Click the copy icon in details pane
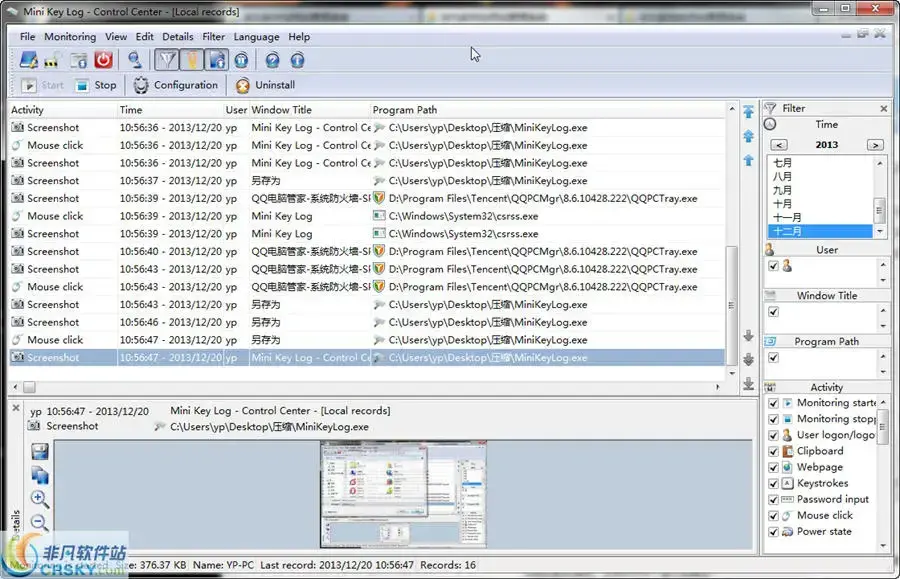This screenshot has height=579, width=900. point(40,475)
